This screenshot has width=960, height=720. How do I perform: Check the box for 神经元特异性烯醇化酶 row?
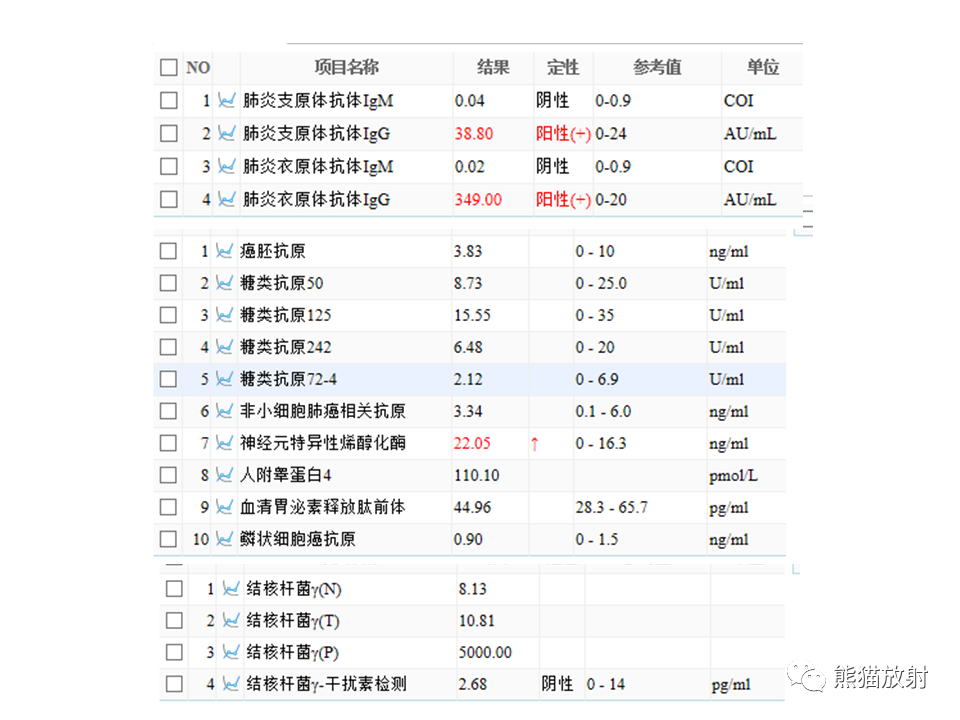[x=168, y=443]
